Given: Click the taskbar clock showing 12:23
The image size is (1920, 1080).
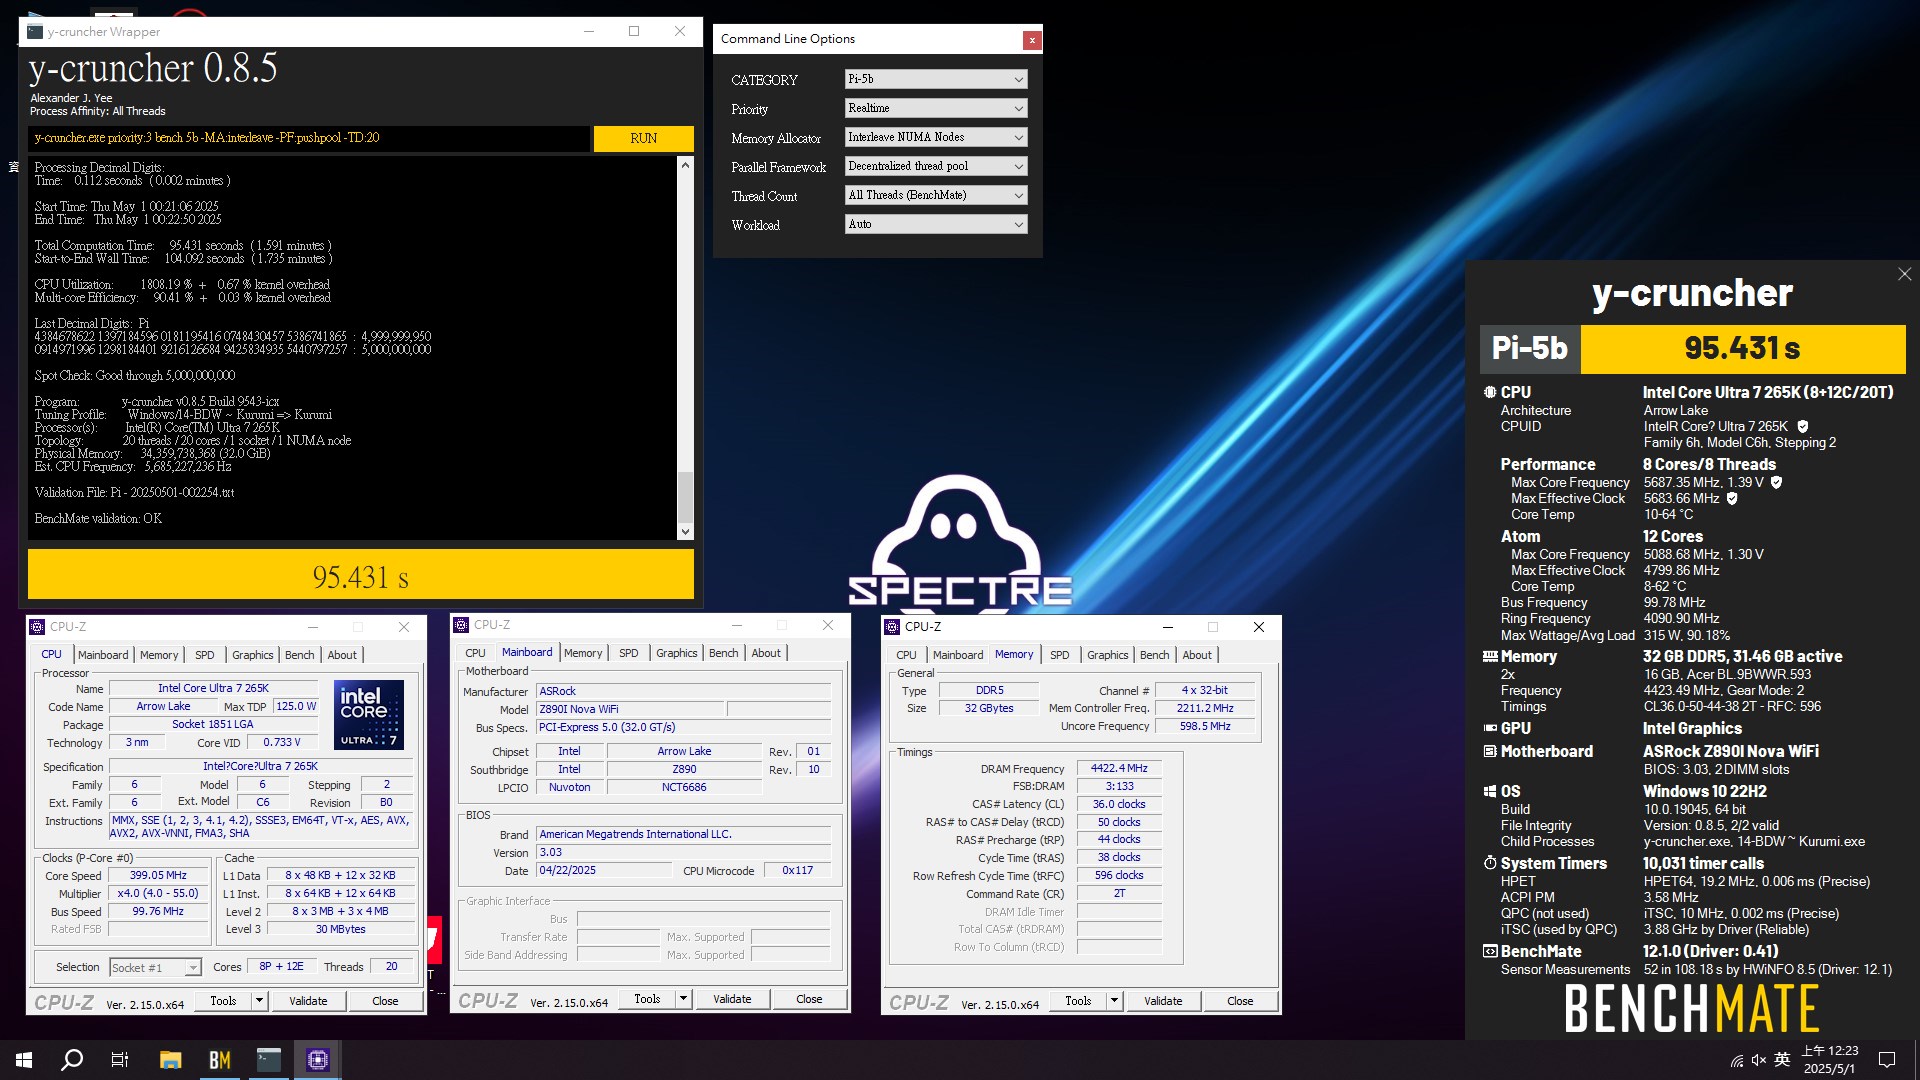Looking at the screenshot, I should click(x=1829, y=1060).
